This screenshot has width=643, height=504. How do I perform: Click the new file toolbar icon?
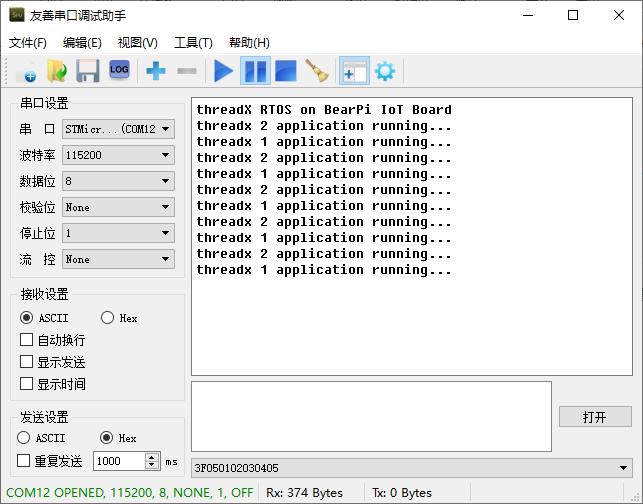26,71
